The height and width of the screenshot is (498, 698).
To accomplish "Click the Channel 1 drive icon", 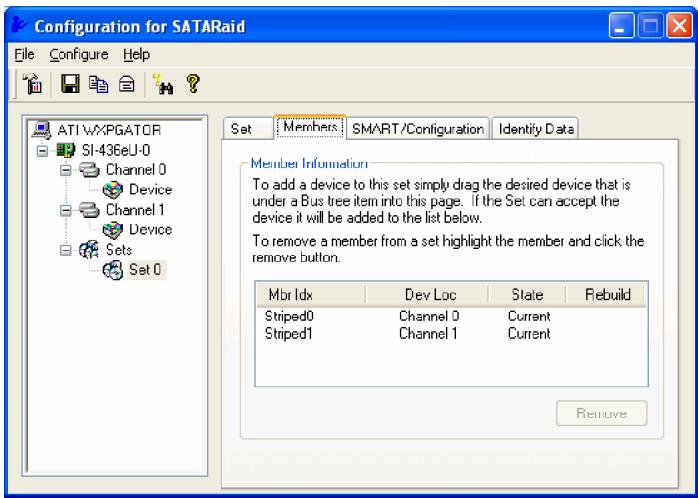I will pos(89,210).
